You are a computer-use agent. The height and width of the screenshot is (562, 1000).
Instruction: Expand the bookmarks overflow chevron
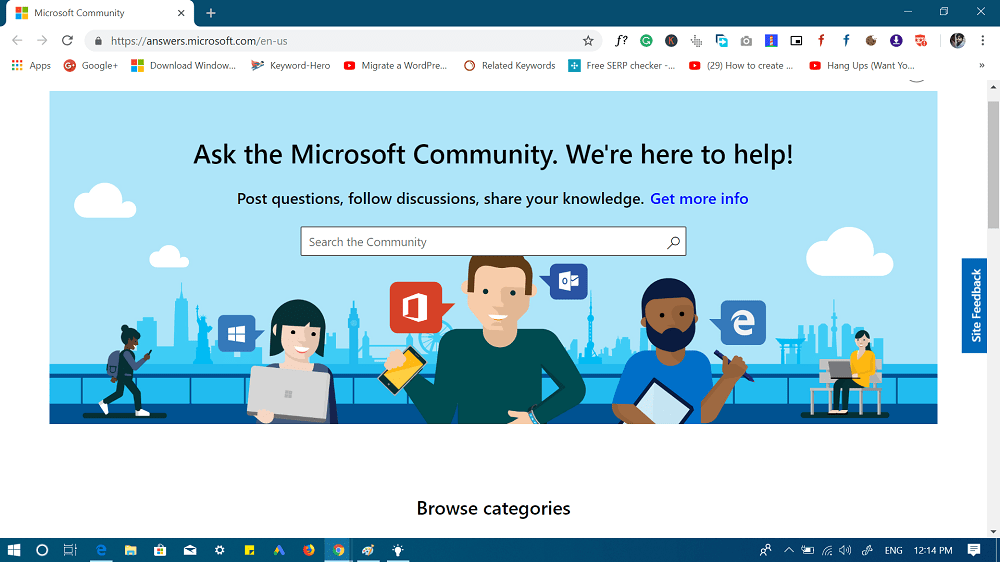pos(982,65)
